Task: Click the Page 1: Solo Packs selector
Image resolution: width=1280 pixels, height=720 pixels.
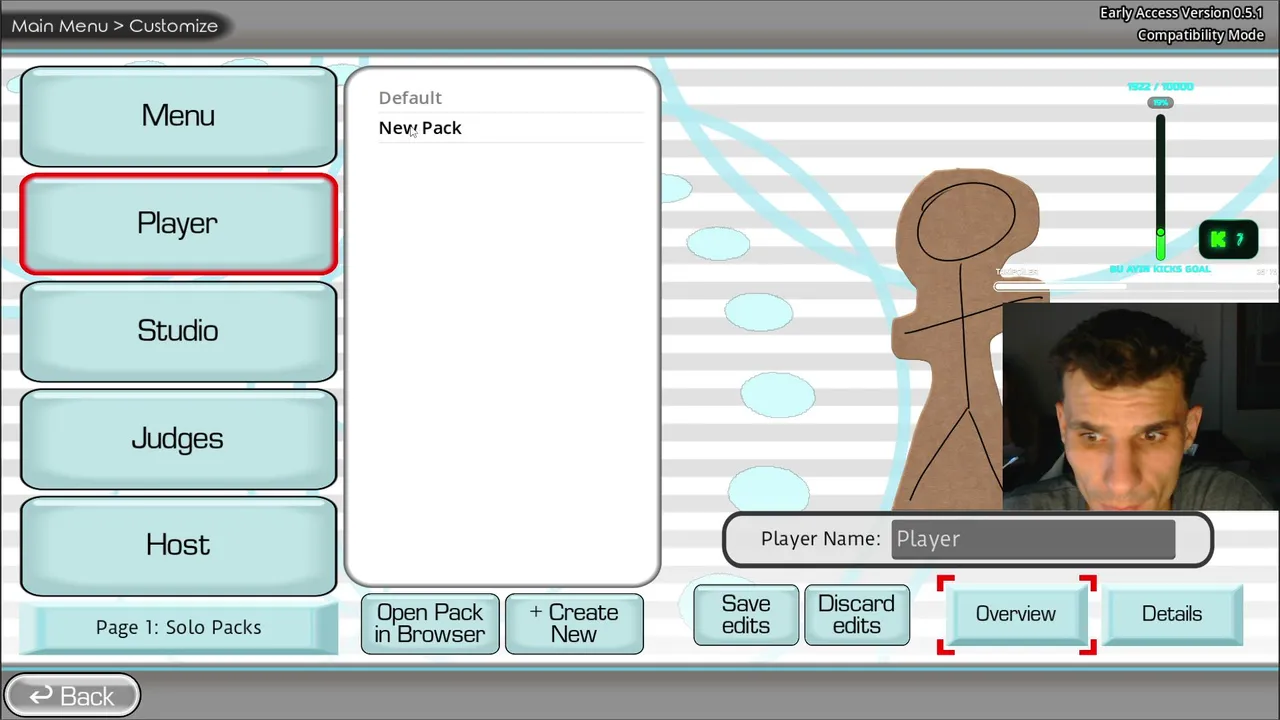Action: (179, 628)
